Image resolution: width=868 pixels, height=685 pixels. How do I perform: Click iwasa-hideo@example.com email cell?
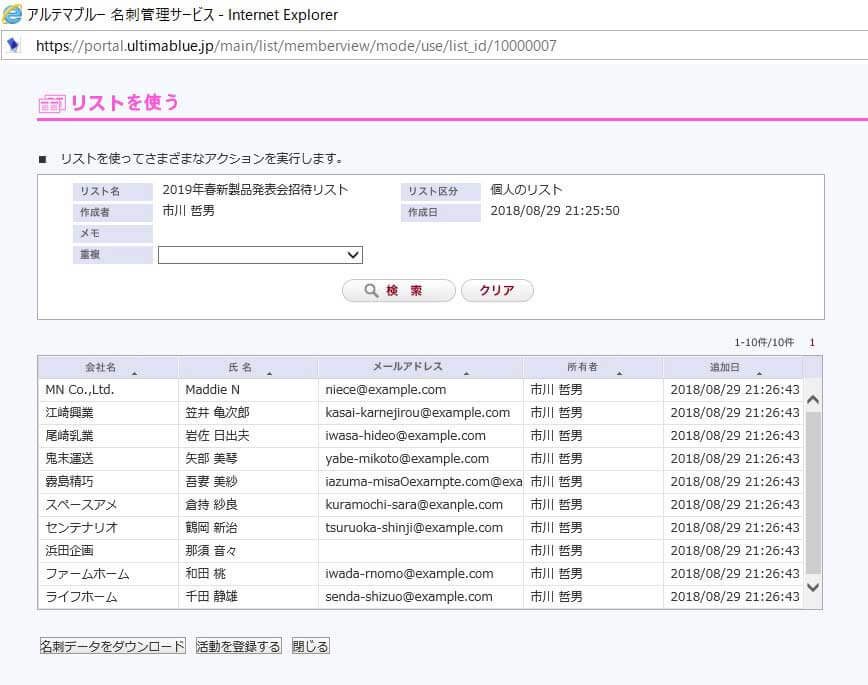pos(421,436)
